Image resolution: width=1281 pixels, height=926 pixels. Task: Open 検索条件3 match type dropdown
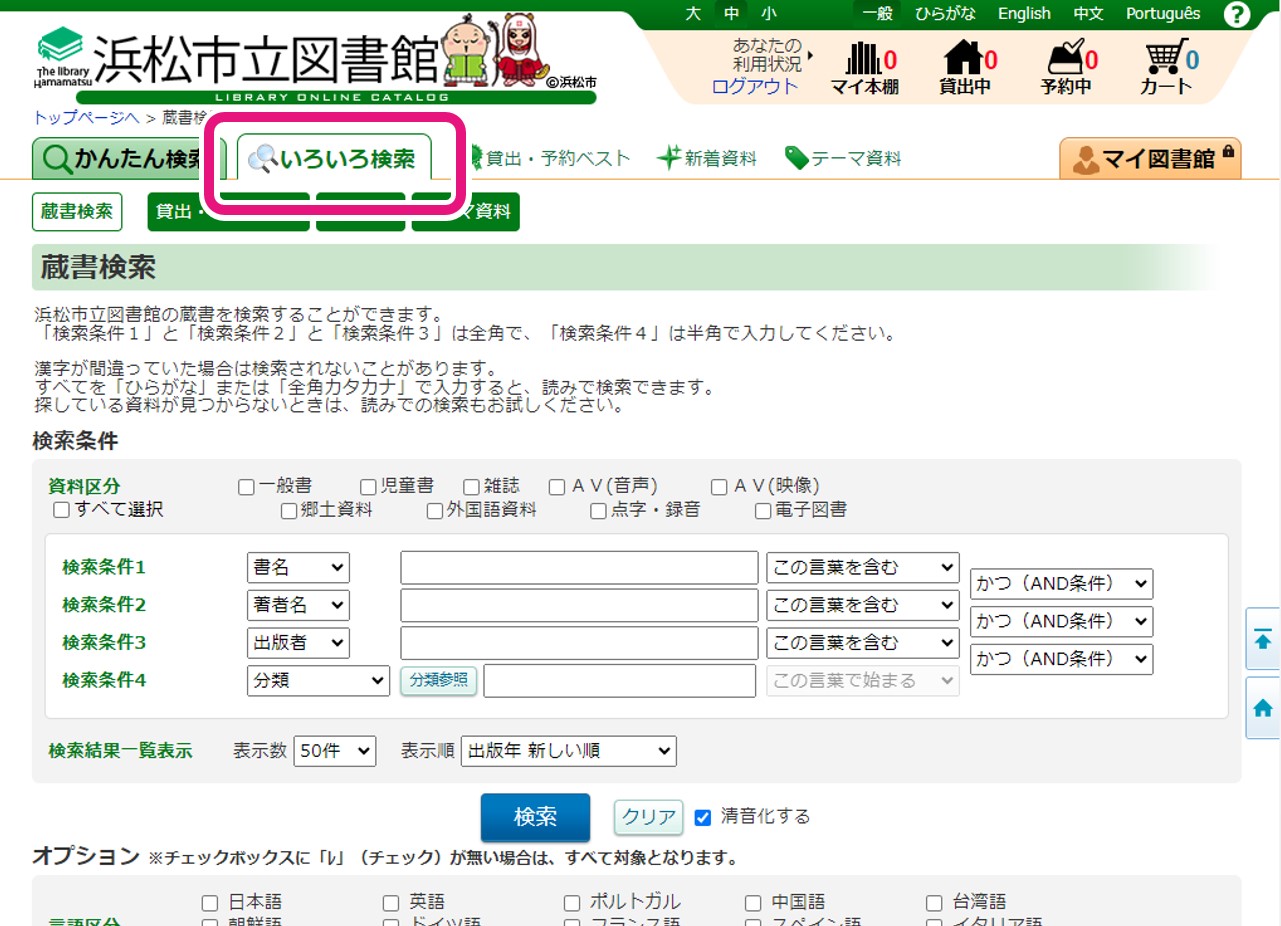[863, 643]
